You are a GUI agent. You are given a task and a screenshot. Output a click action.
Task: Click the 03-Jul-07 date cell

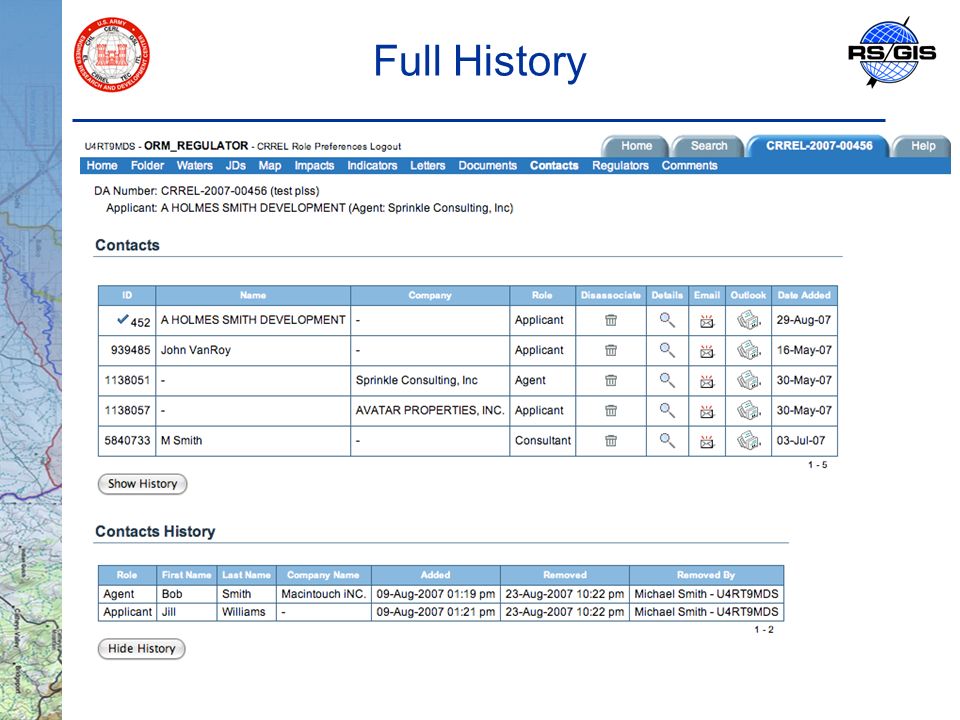[804, 440]
